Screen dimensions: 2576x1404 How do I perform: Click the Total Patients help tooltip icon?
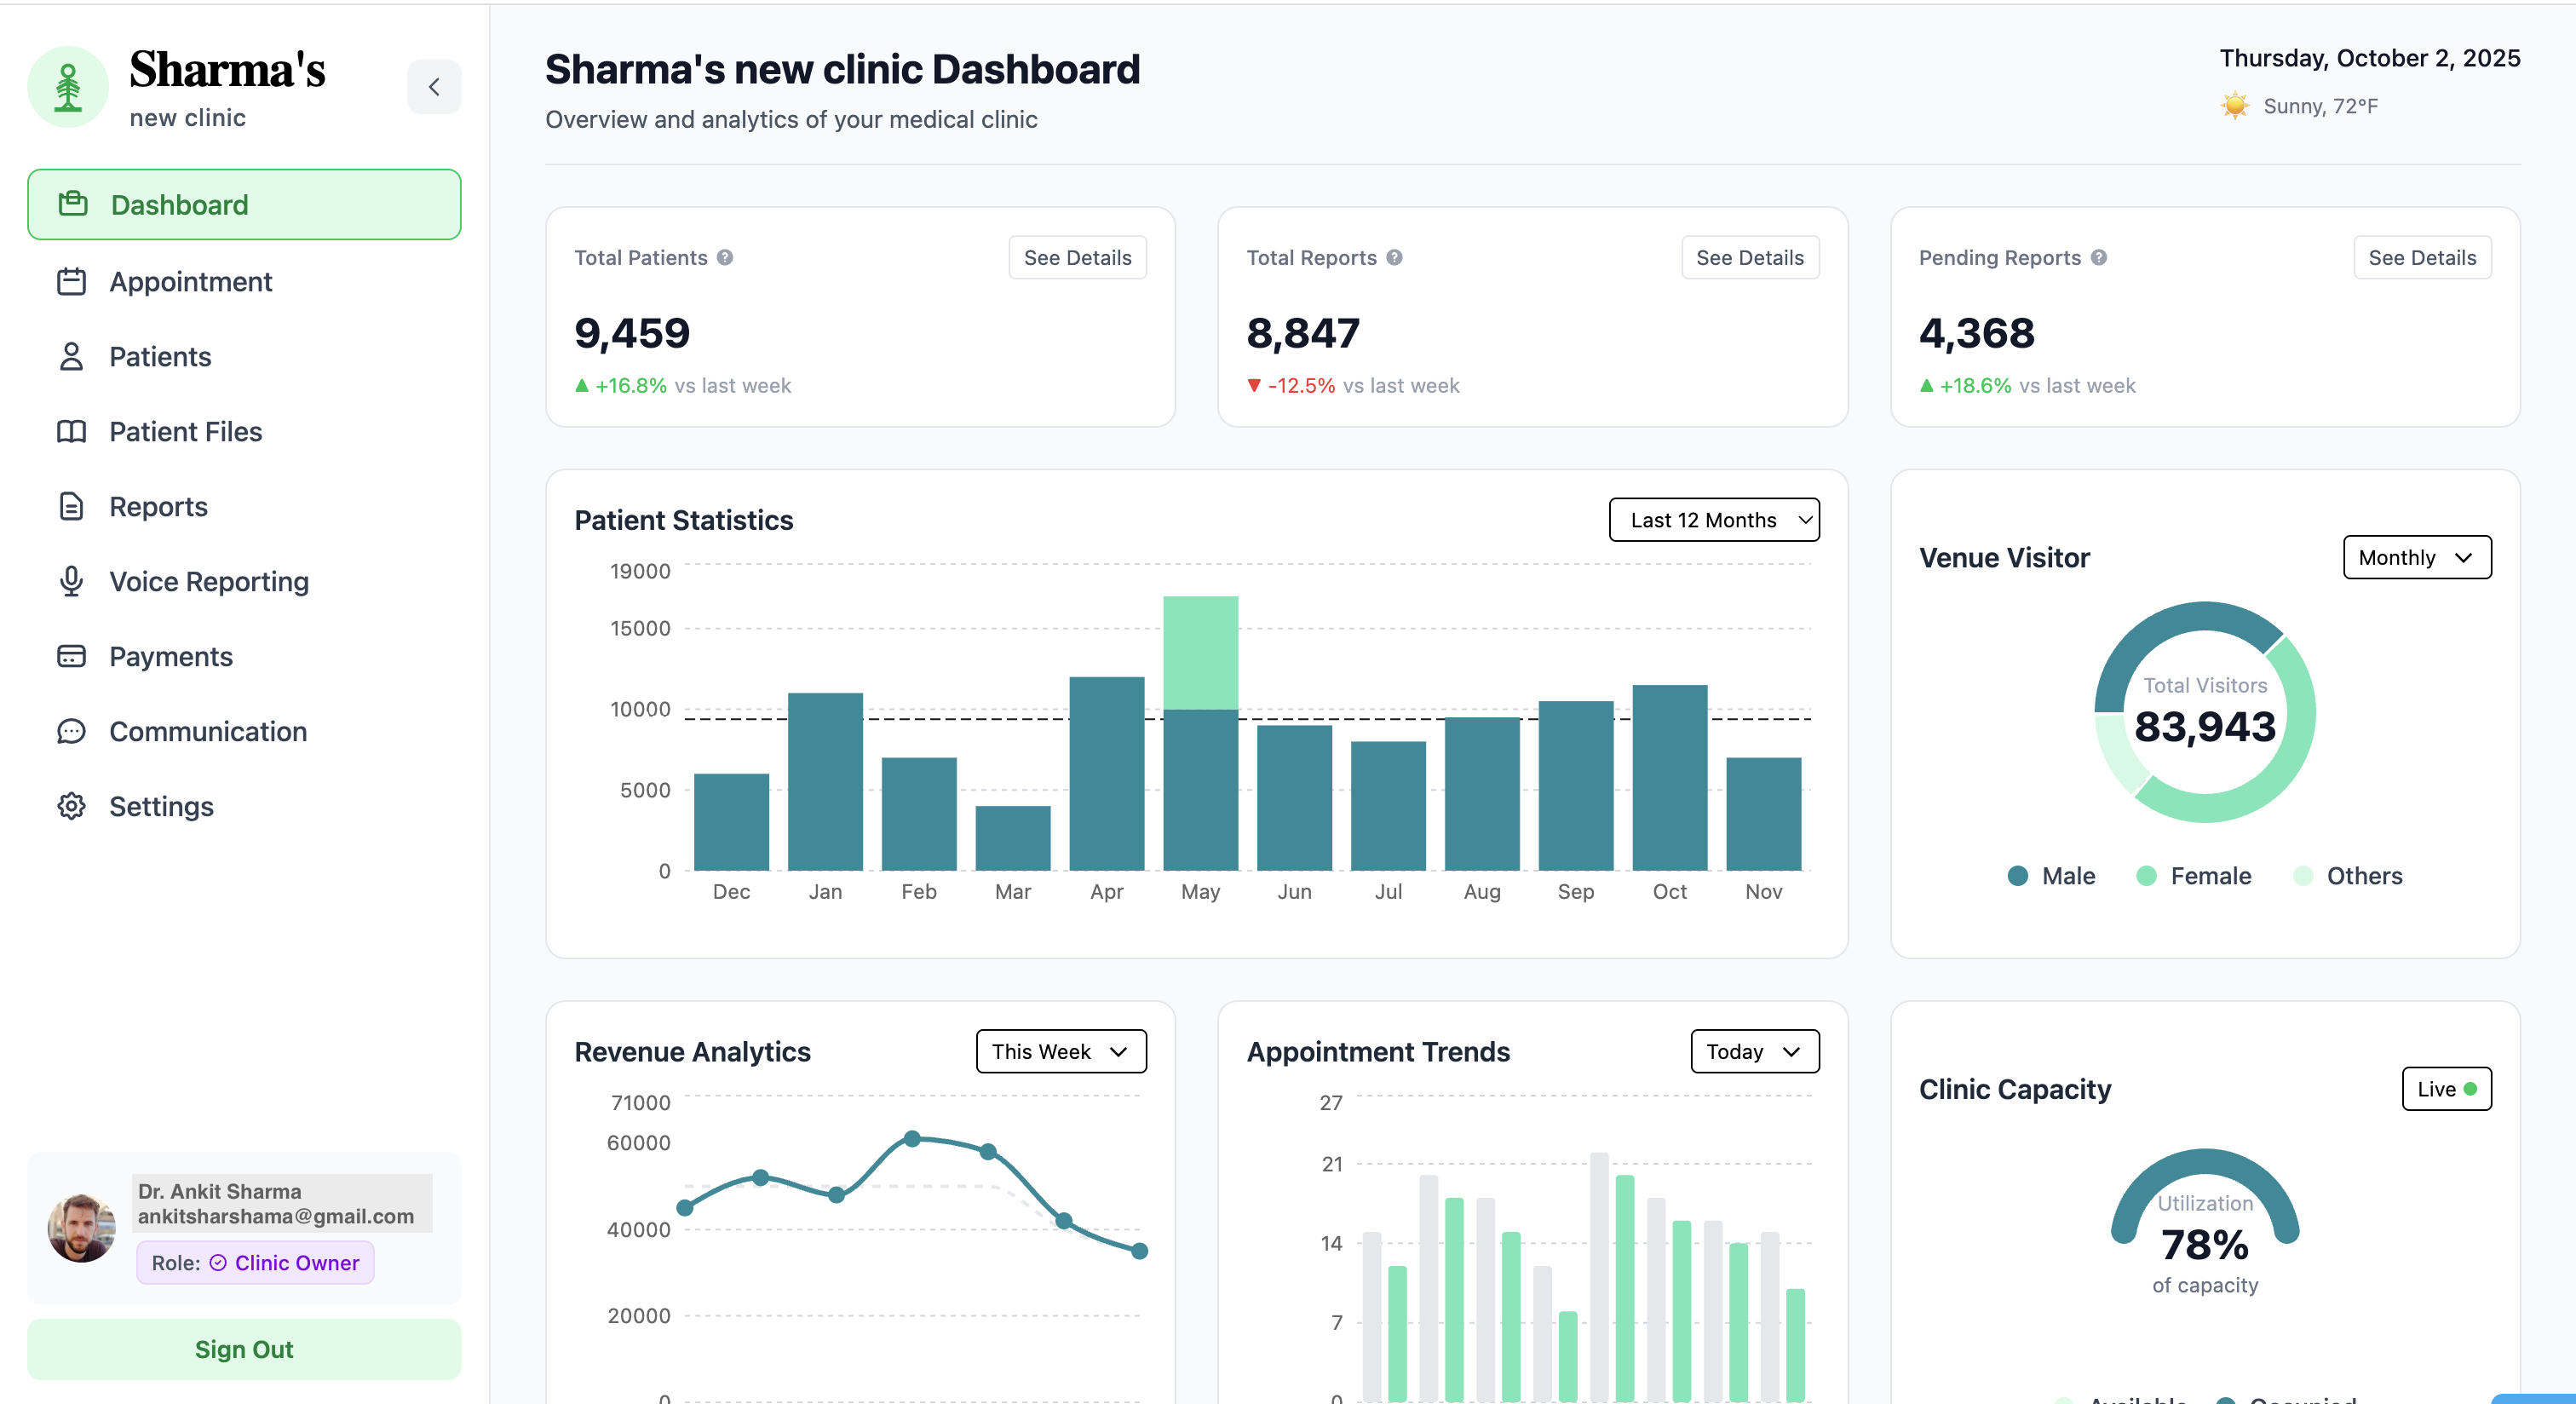pos(724,257)
